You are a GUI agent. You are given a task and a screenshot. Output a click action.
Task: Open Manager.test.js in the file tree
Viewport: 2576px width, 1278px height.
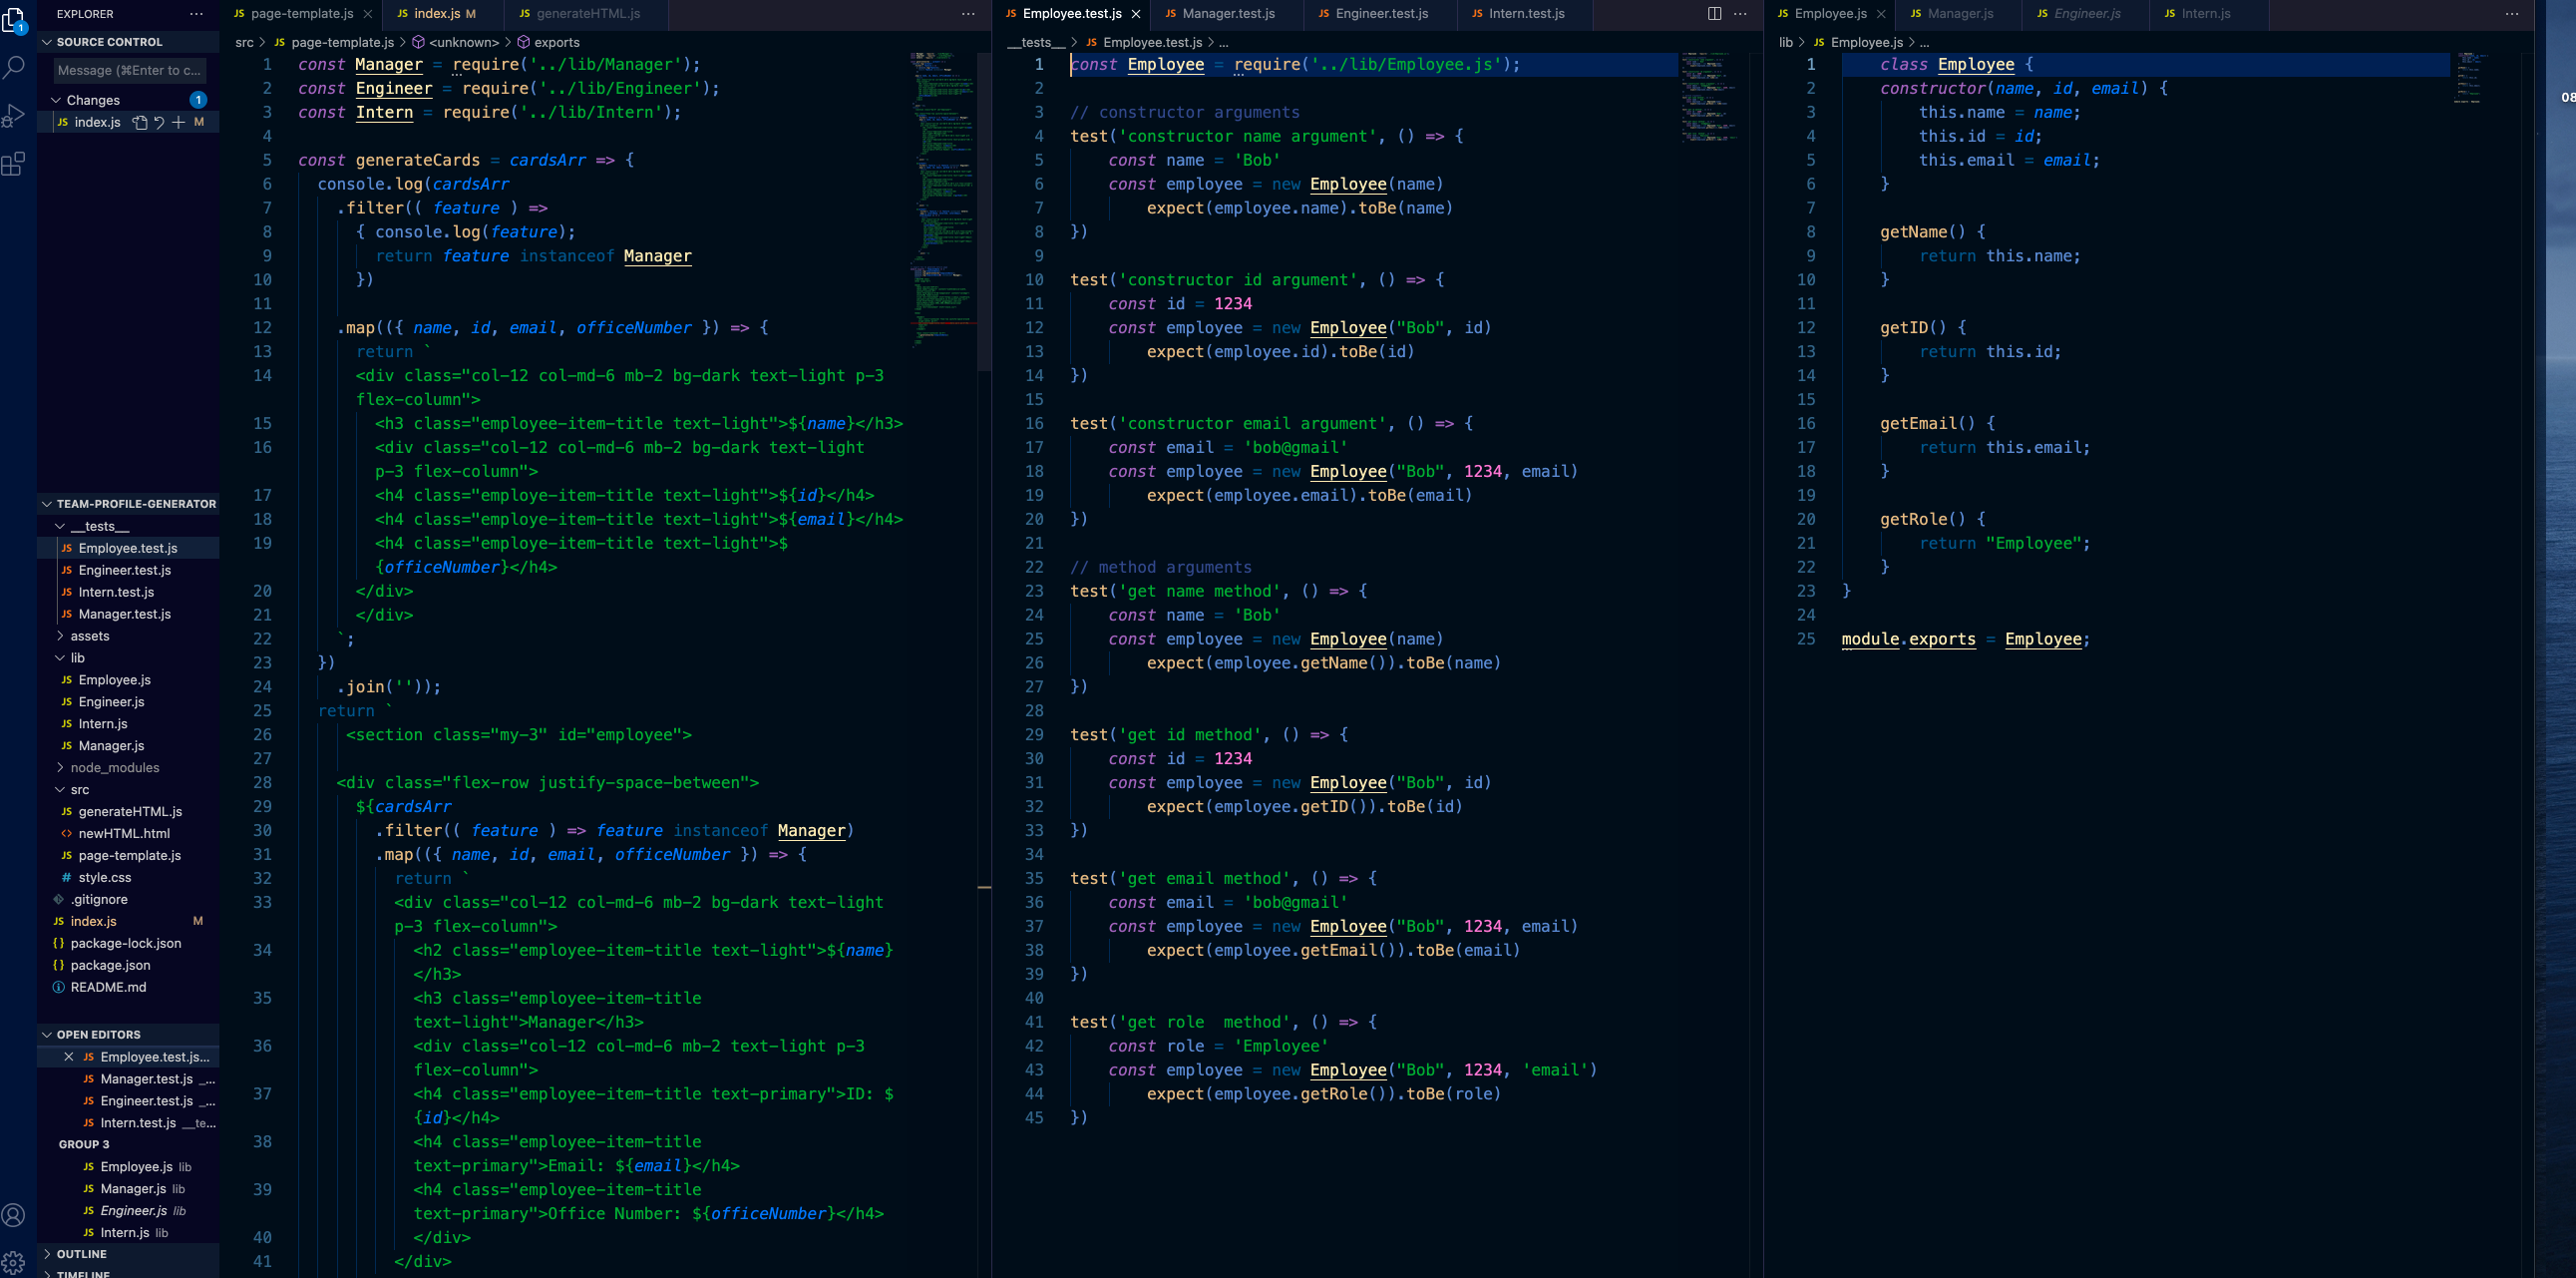point(128,614)
